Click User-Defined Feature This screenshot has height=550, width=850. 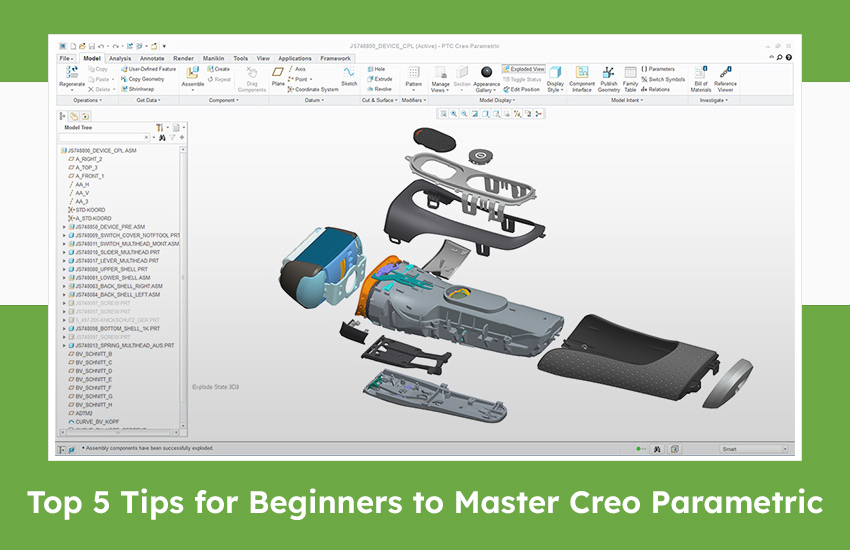click(149, 69)
